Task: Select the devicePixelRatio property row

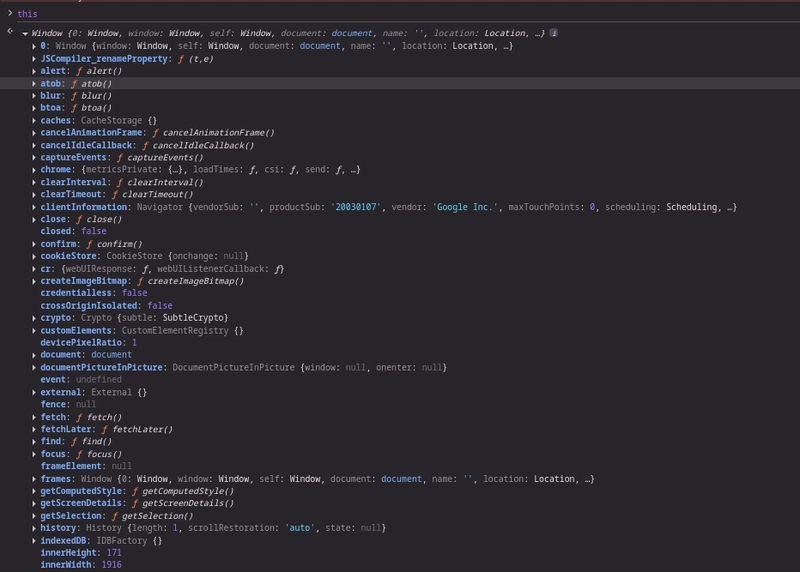Action: coord(88,342)
